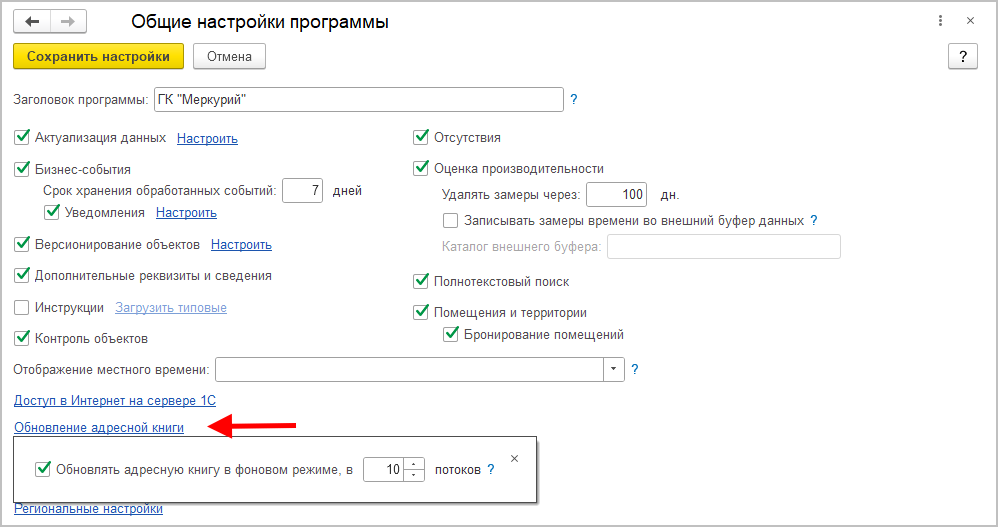The width and height of the screenshot is (998, 527).
Task: Close the address book update popup
Action: click(514, 458)
